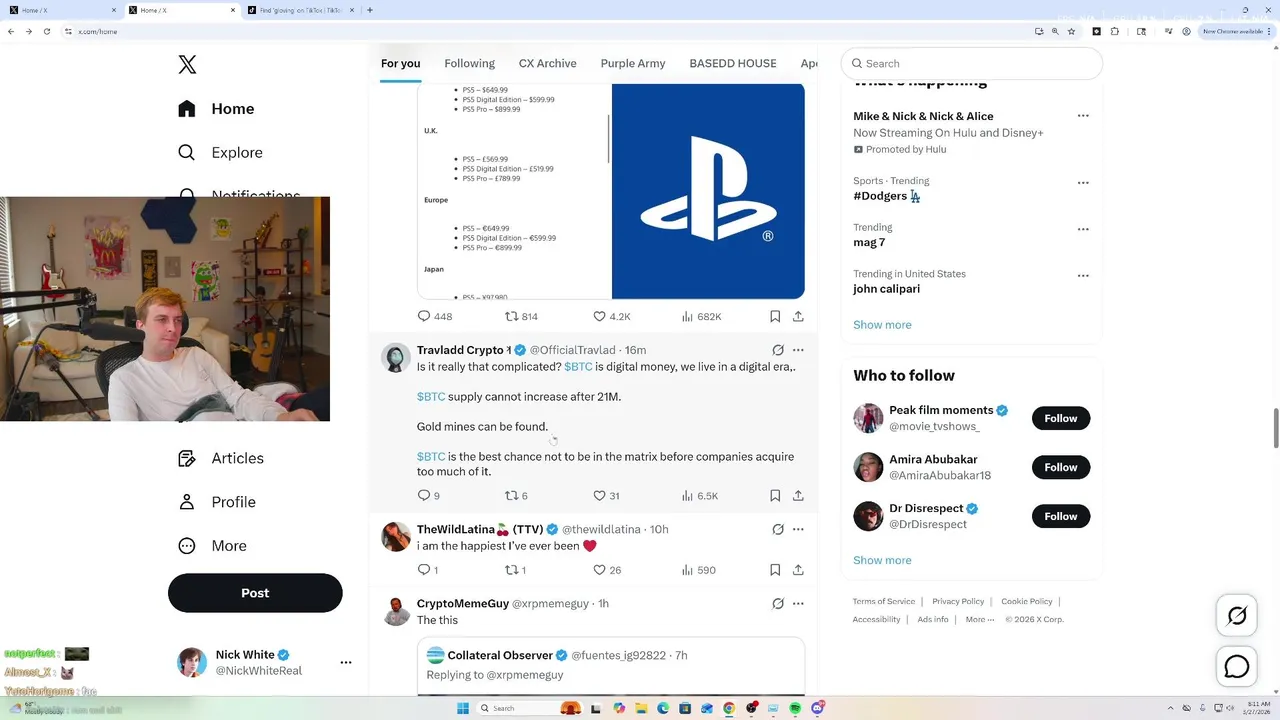Open the Privacy Policy link

[958, 601]
